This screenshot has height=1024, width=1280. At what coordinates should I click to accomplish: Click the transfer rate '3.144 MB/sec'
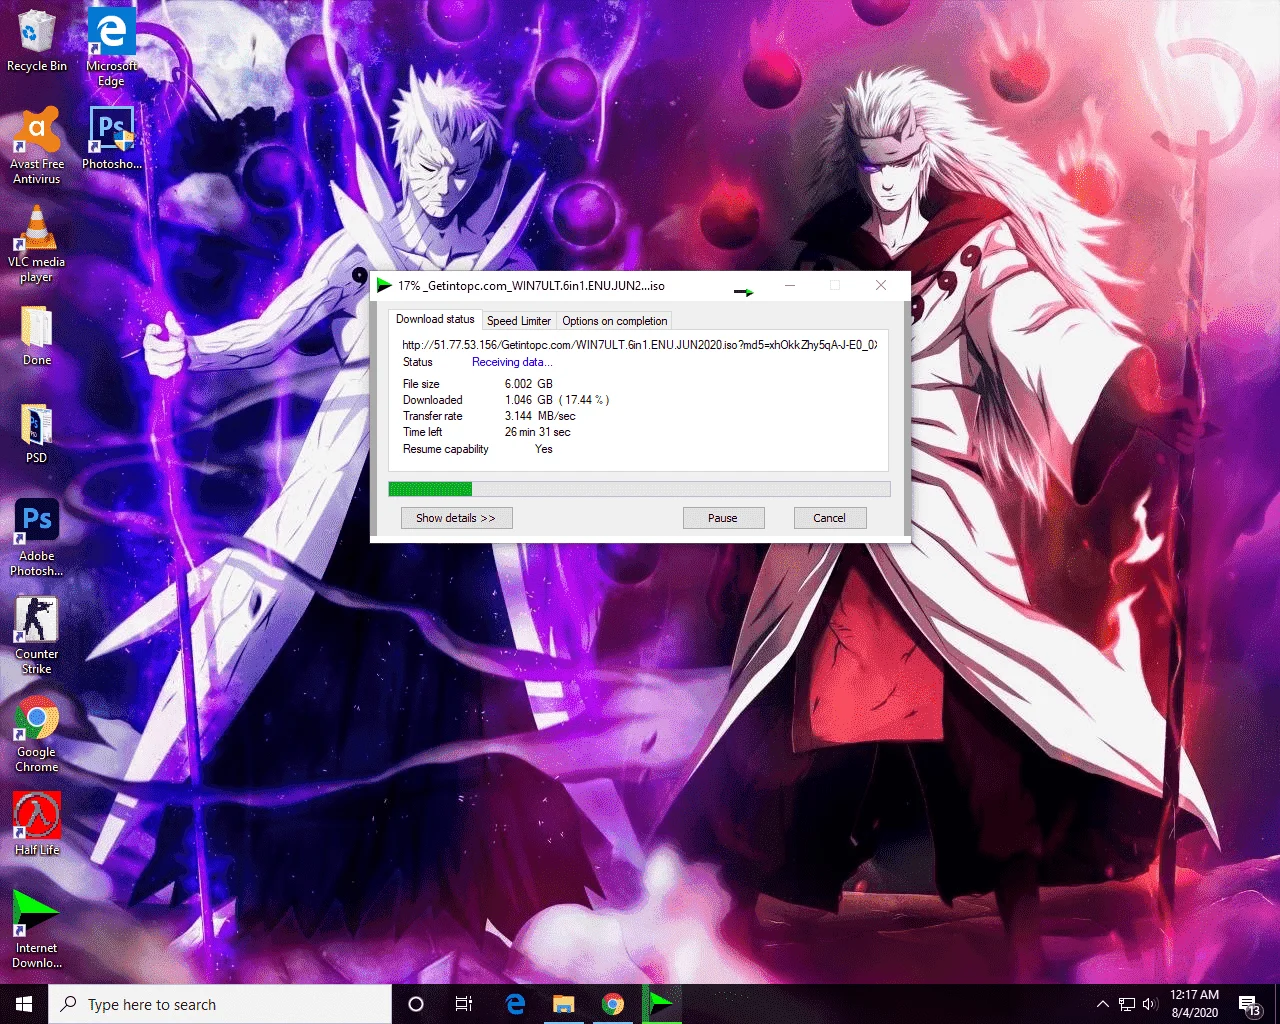point(540,416)
